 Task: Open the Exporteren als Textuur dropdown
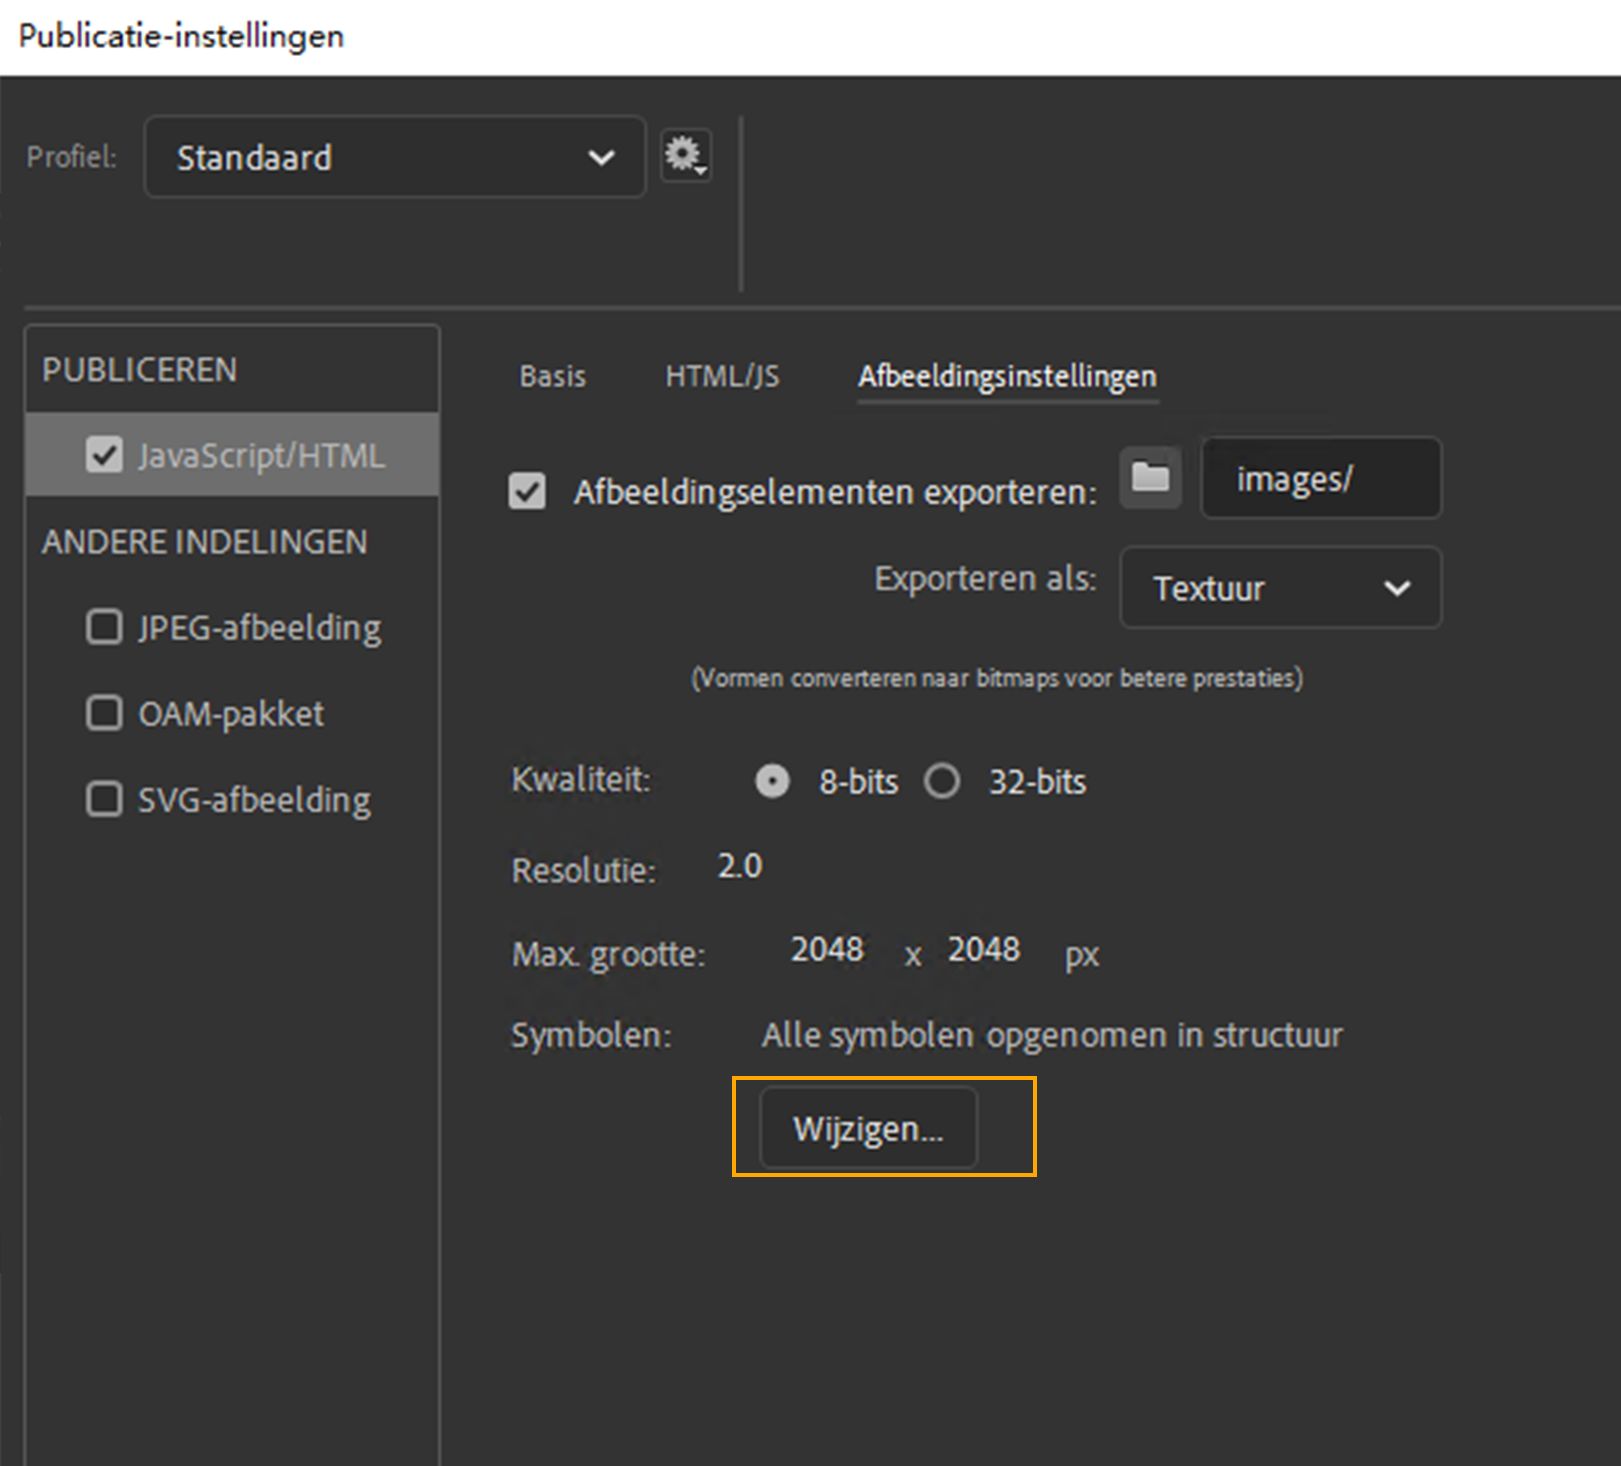click(1280, 588)
